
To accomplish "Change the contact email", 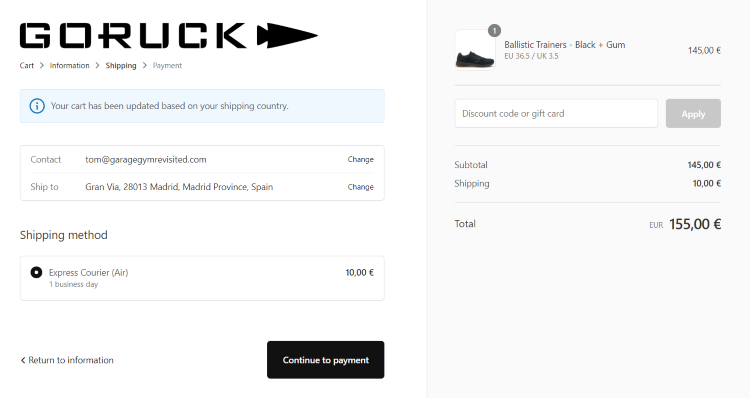I will 361,159.
